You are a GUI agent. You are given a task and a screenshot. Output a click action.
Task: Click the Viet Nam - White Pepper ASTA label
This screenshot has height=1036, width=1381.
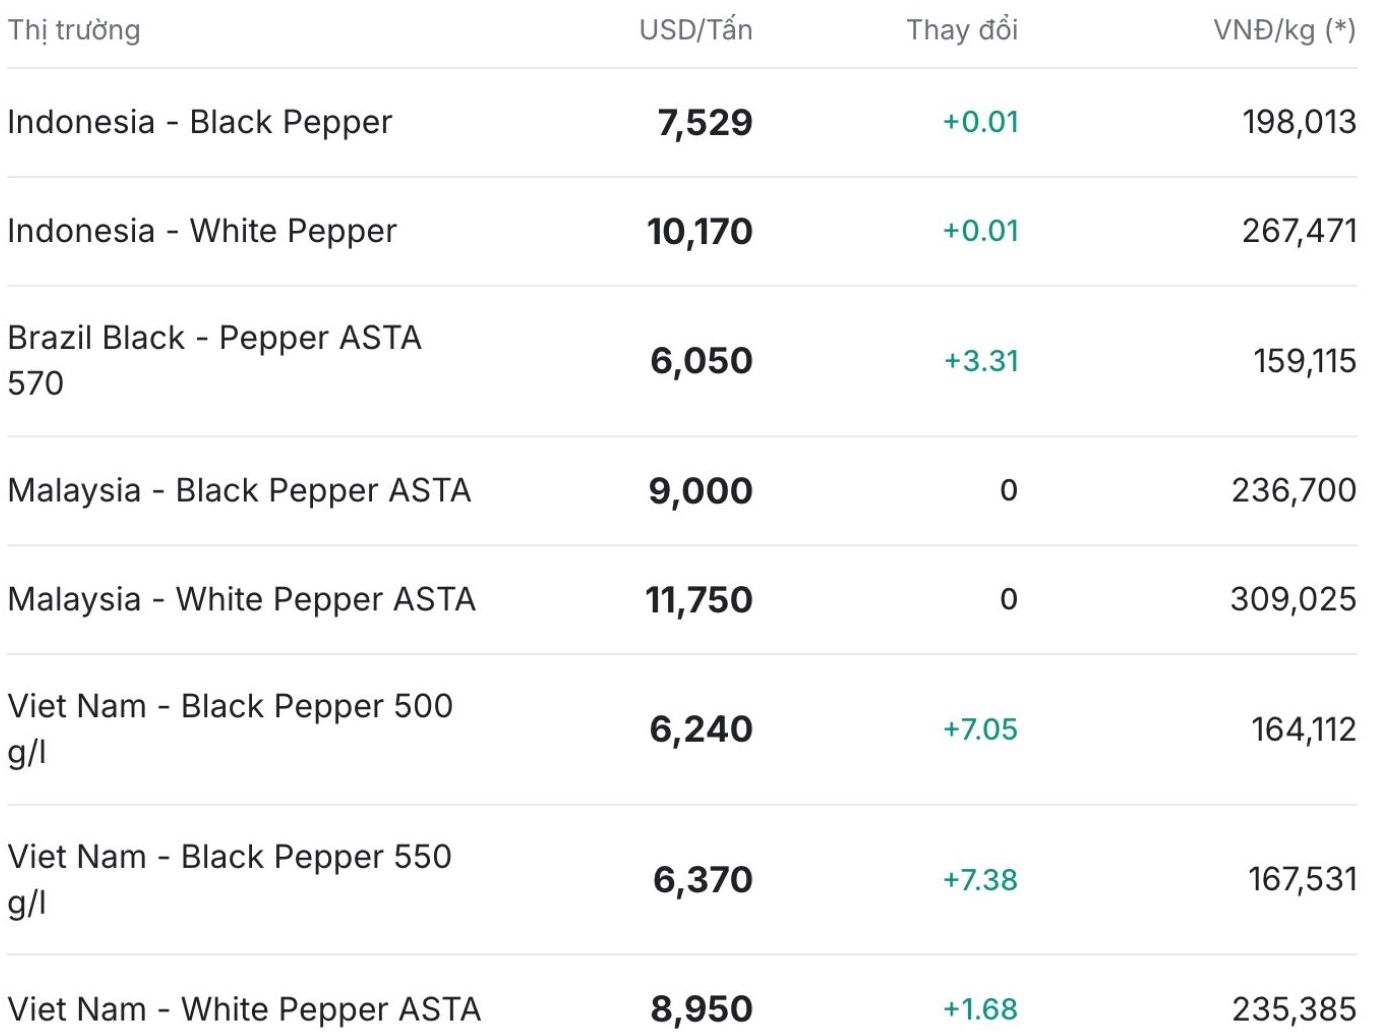[244, 1008]
